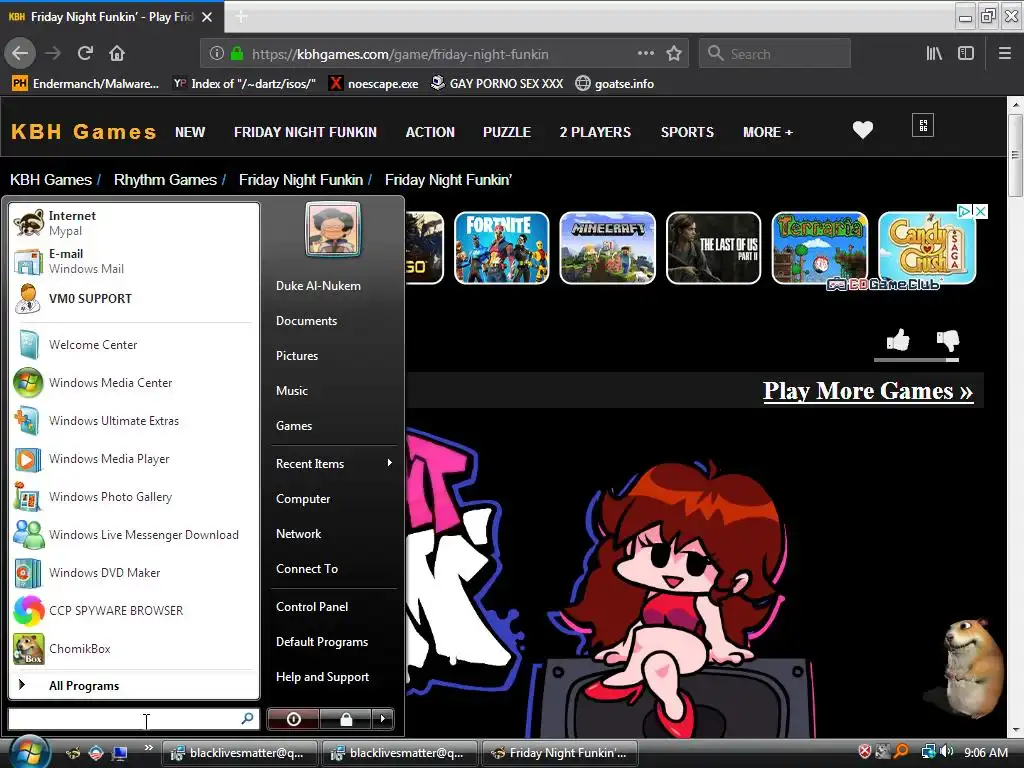Launch VM0 SUPPORT from Start menu
The image size is (1024, 768).
(x=133, y=298)
